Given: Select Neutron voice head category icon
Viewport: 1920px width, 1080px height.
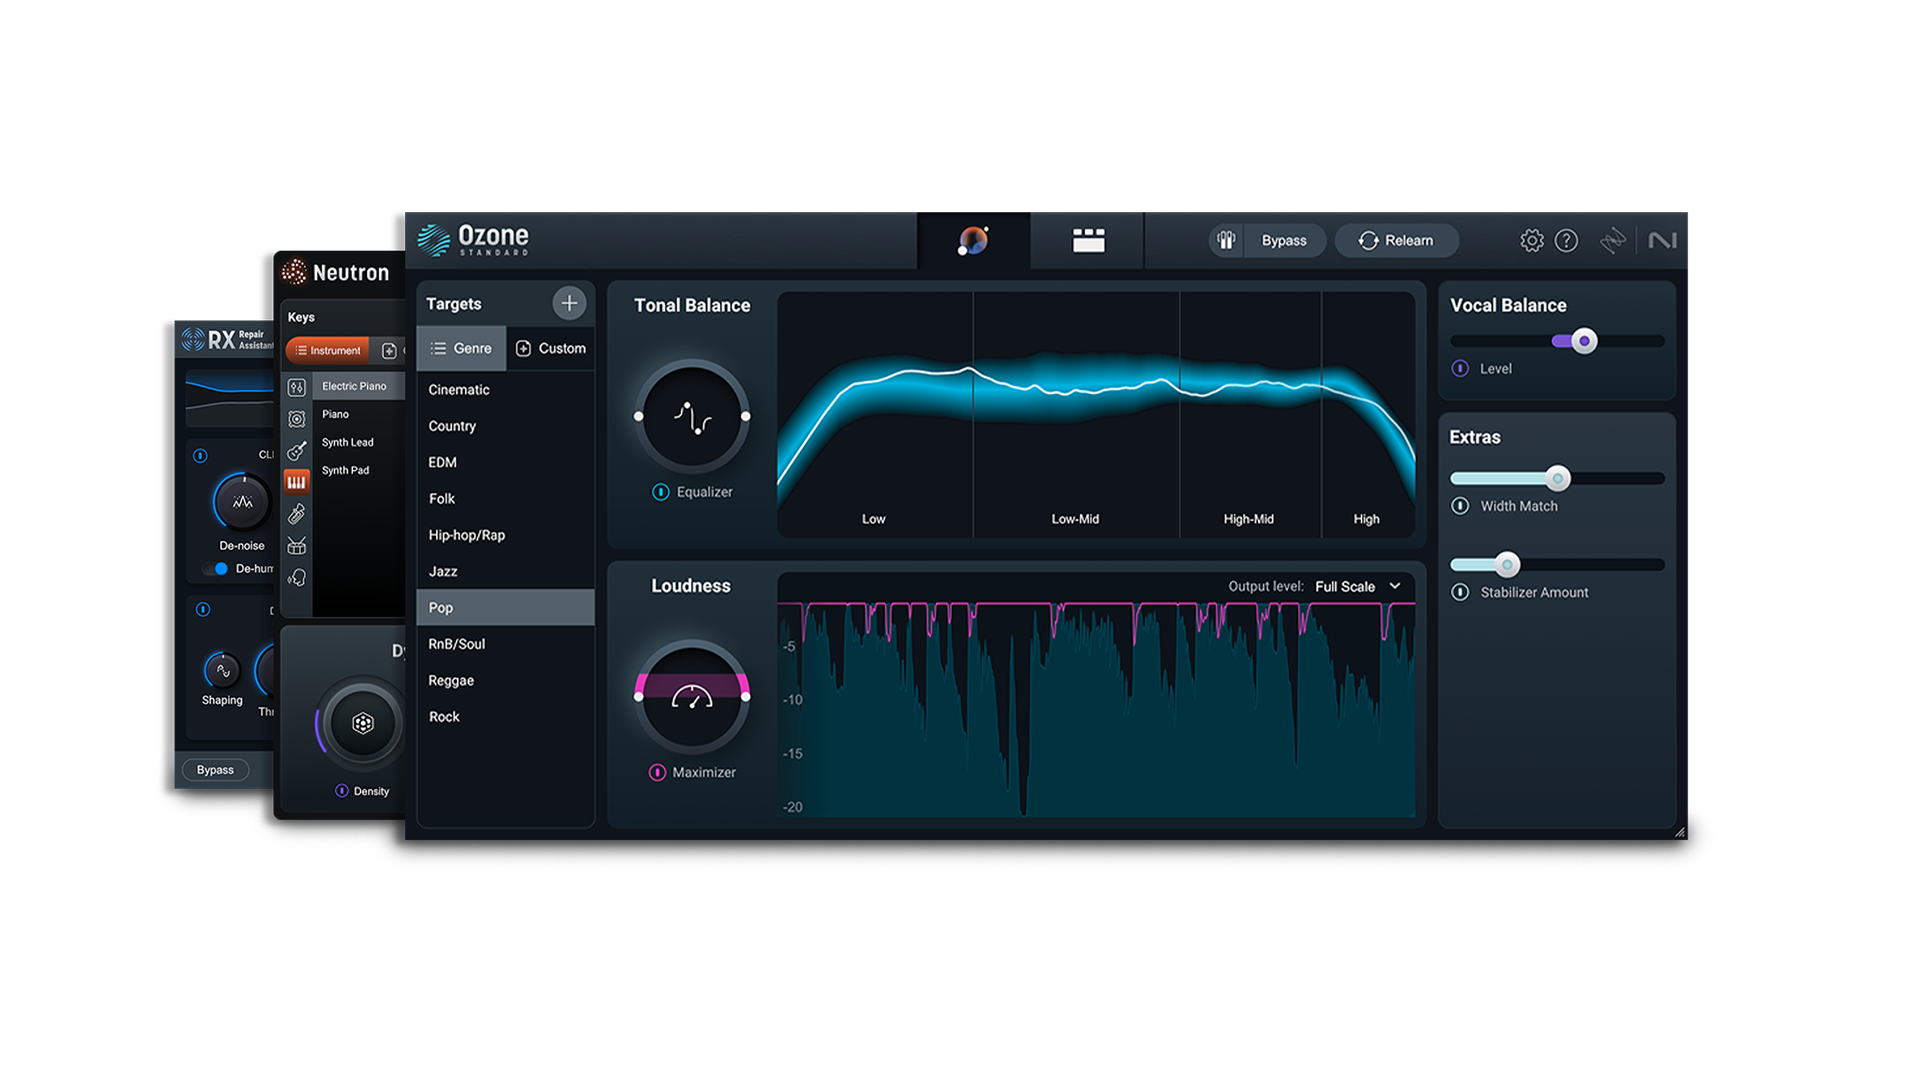Looking at the screenshot, I should [x=296, y=578].
